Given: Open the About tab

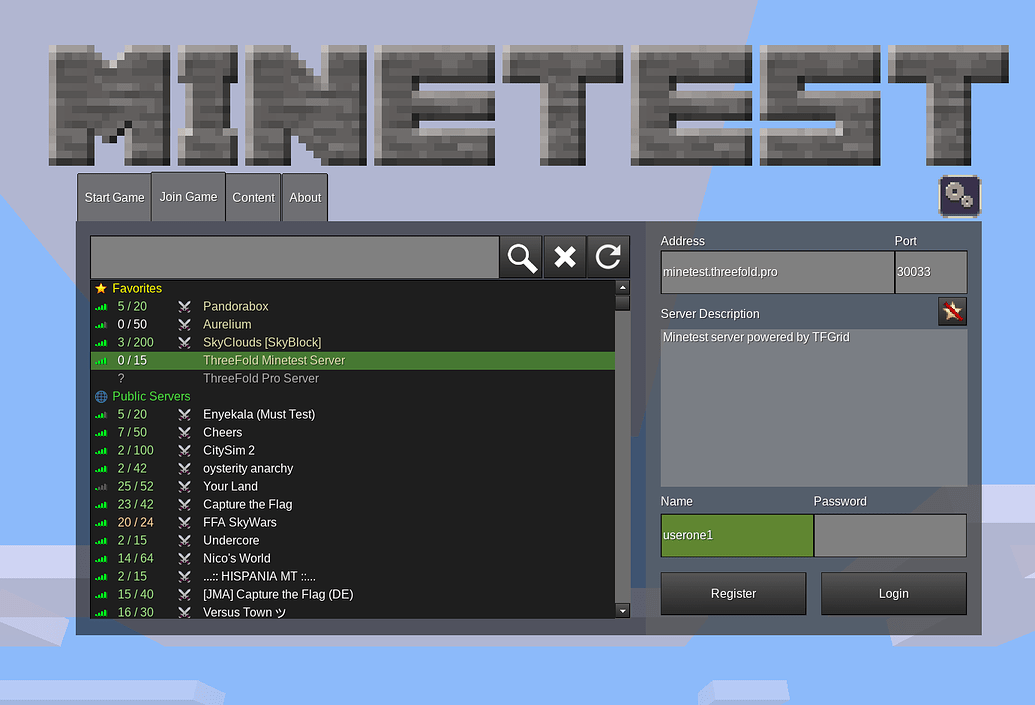Looking at the screenshot, I should [305, 198].
